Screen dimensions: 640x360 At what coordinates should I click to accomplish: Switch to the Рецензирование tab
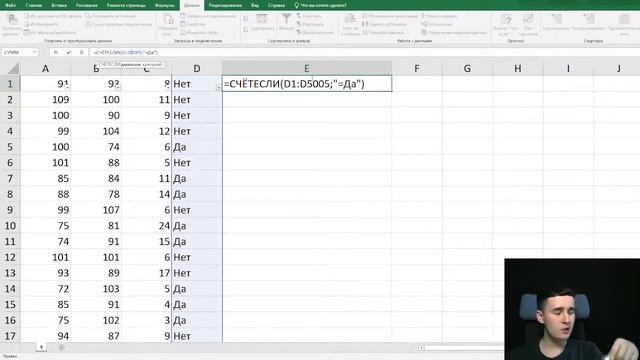(225, 5)
